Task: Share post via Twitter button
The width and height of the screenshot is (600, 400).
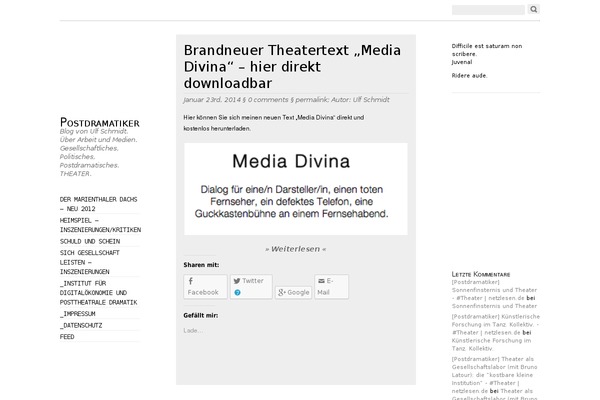Action: 251,286
